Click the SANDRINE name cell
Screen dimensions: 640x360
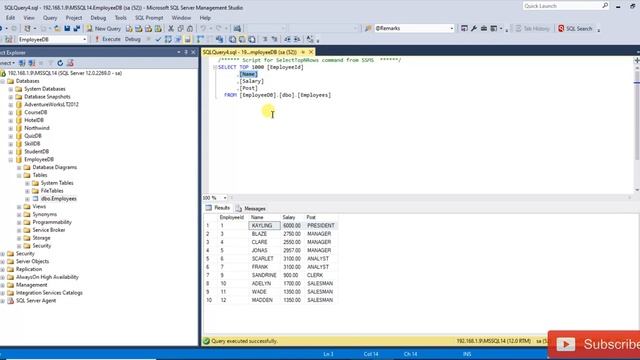coord(264,275)
